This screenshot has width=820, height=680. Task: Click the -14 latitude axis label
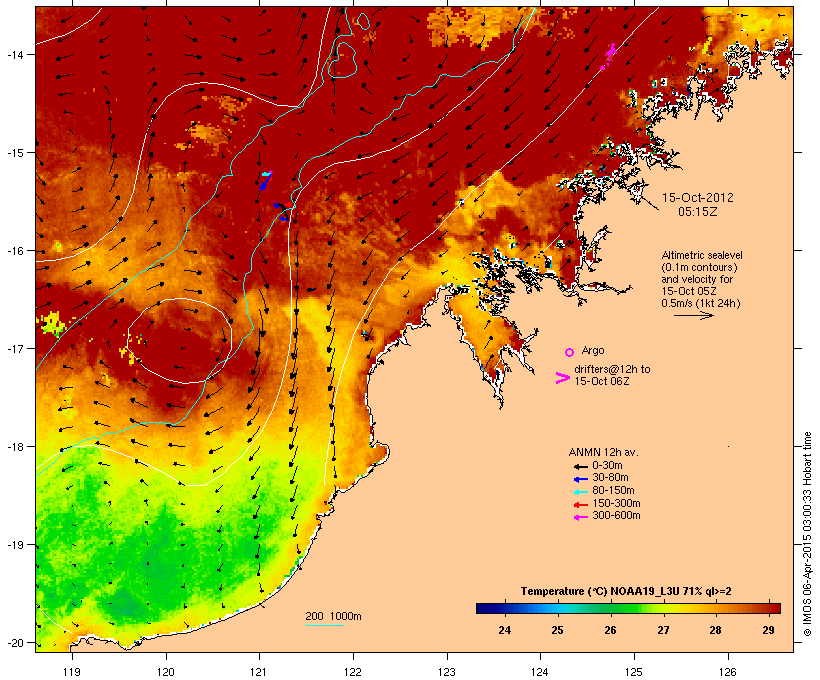coord(15,54)
